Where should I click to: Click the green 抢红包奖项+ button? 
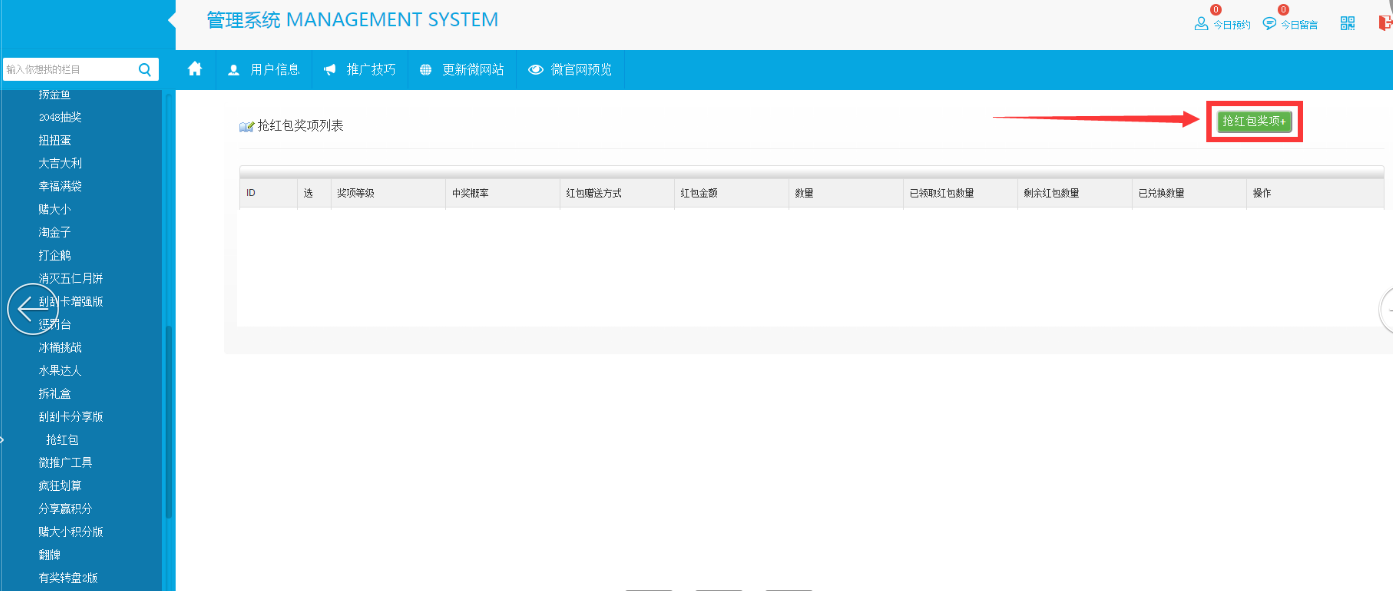1254,121
